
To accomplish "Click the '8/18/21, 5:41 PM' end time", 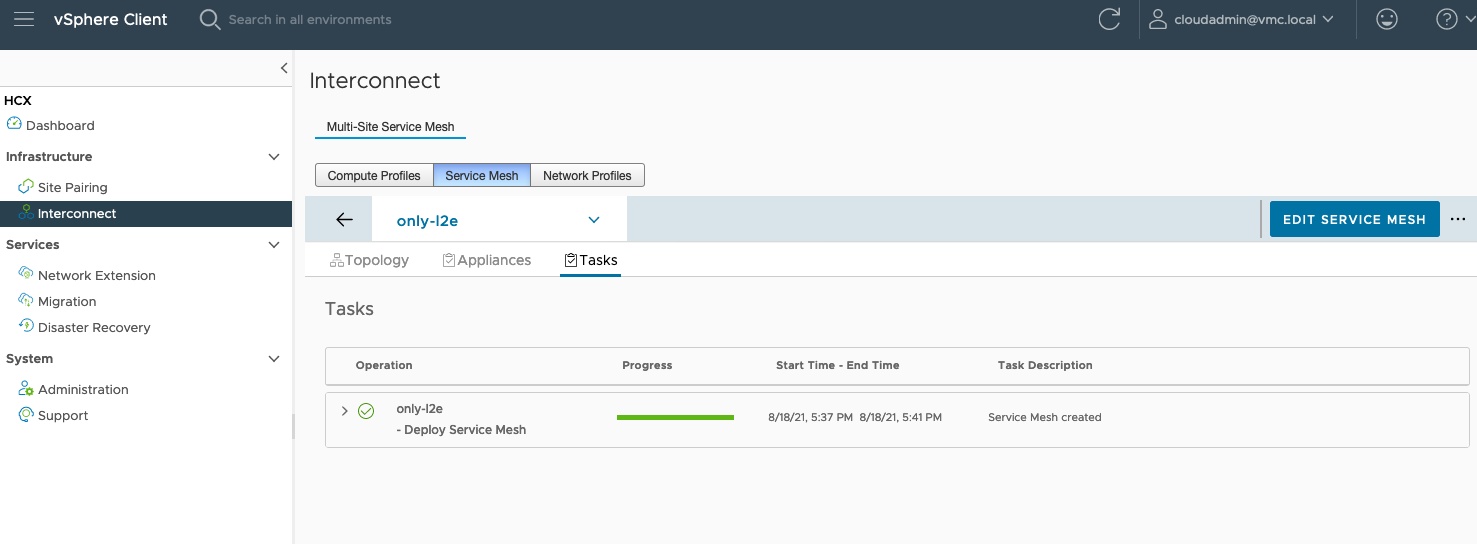I will 900,417.
